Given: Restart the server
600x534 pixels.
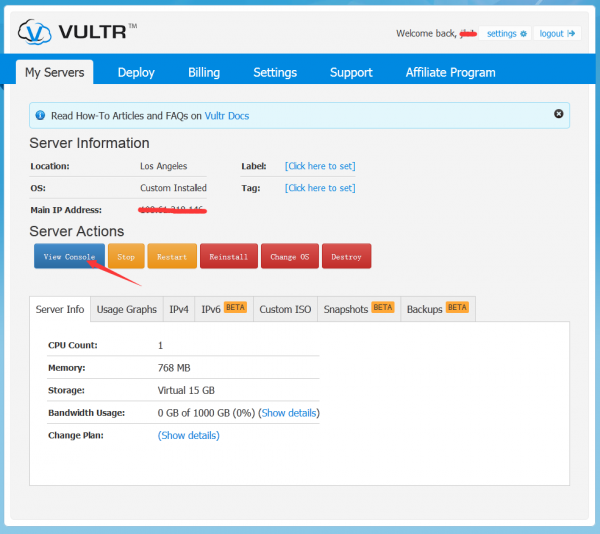Looking at the screenshot, I should click(x=172, y=256).
